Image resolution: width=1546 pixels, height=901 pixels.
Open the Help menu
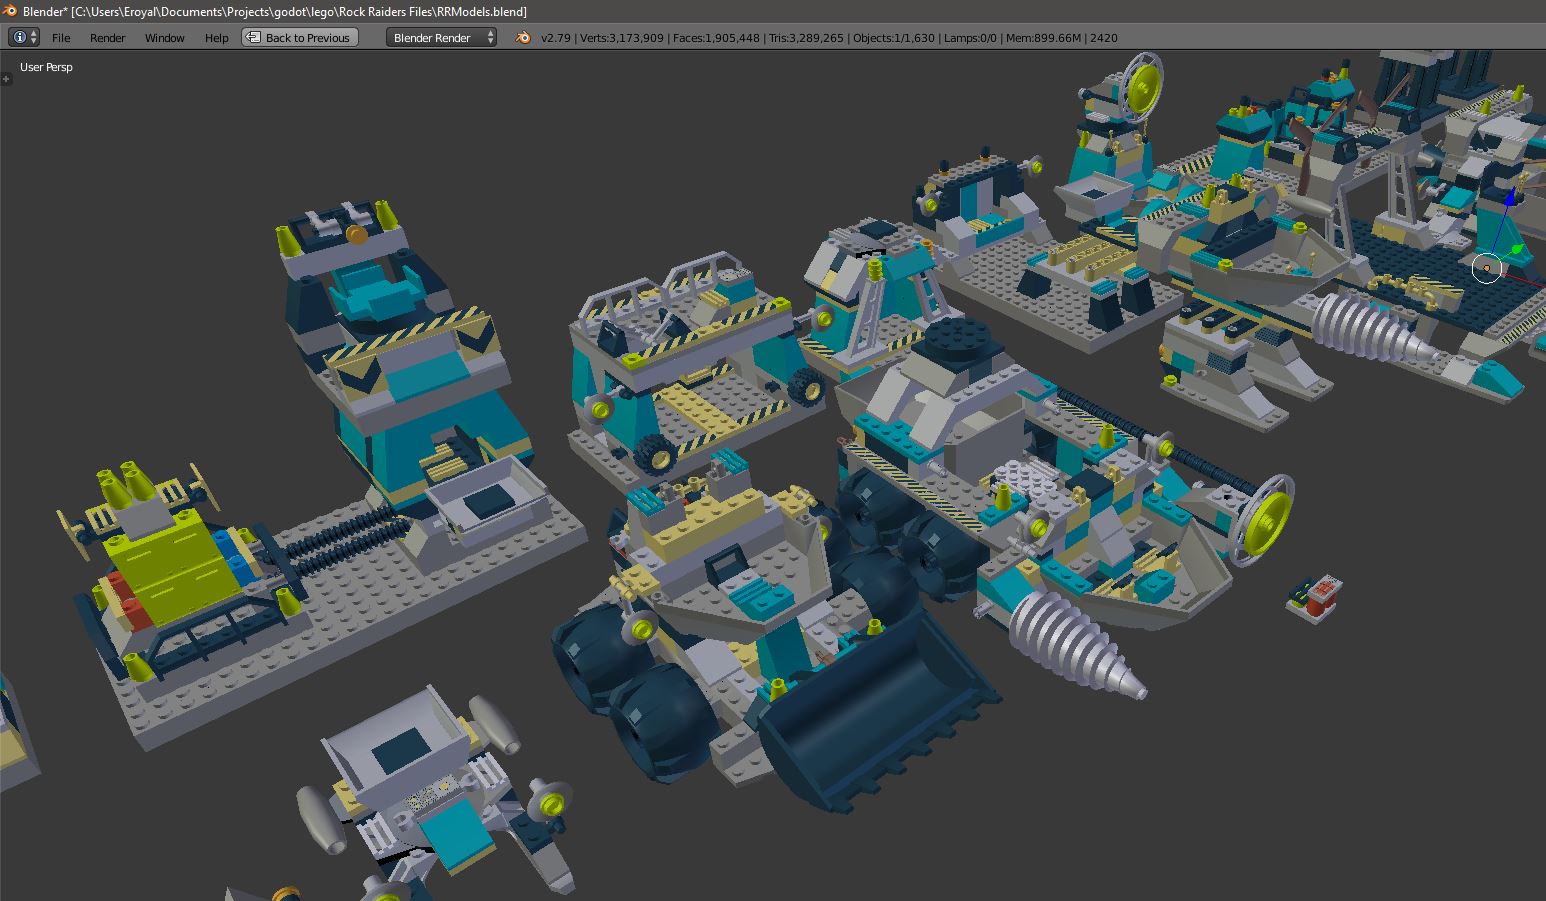(216, 38)
